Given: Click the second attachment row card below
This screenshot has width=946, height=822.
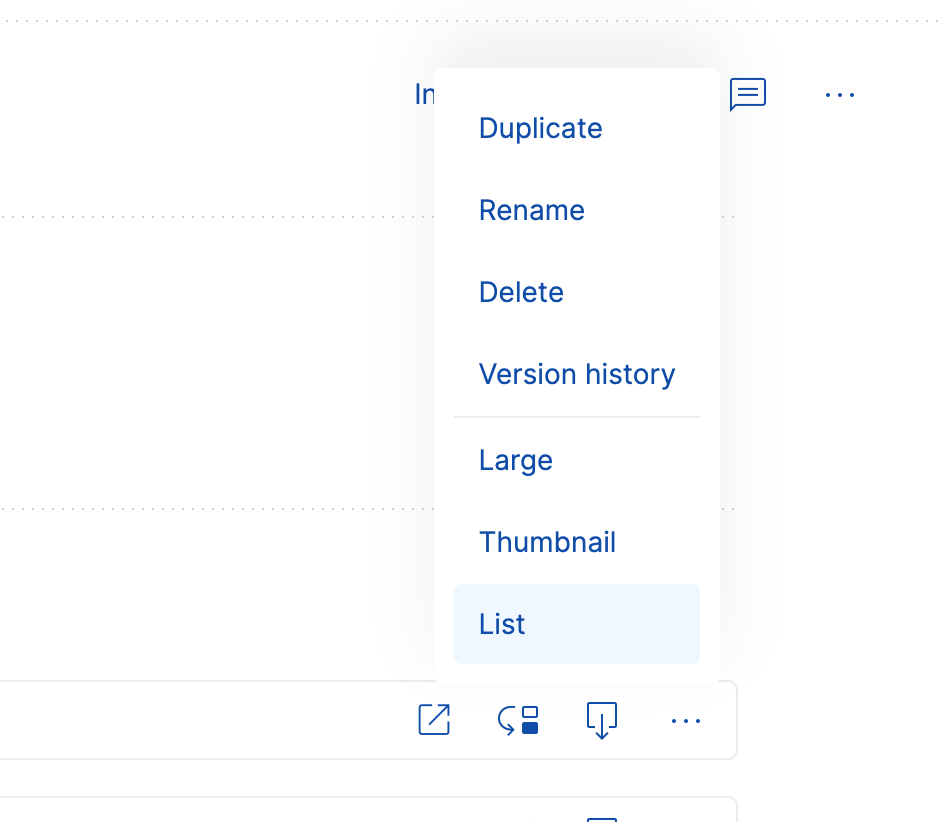Looking at the screenshot, I should pos(200,811).
